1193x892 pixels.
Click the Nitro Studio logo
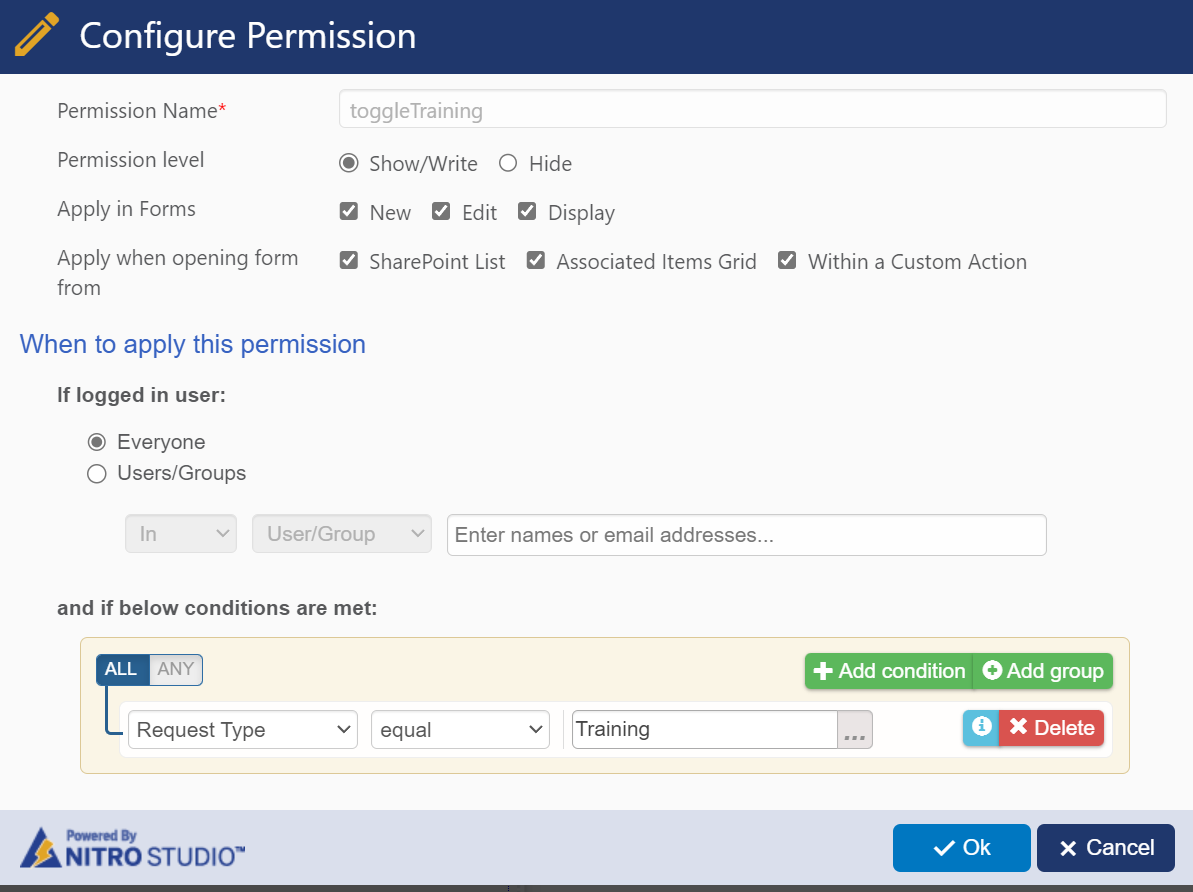(132, 848)
